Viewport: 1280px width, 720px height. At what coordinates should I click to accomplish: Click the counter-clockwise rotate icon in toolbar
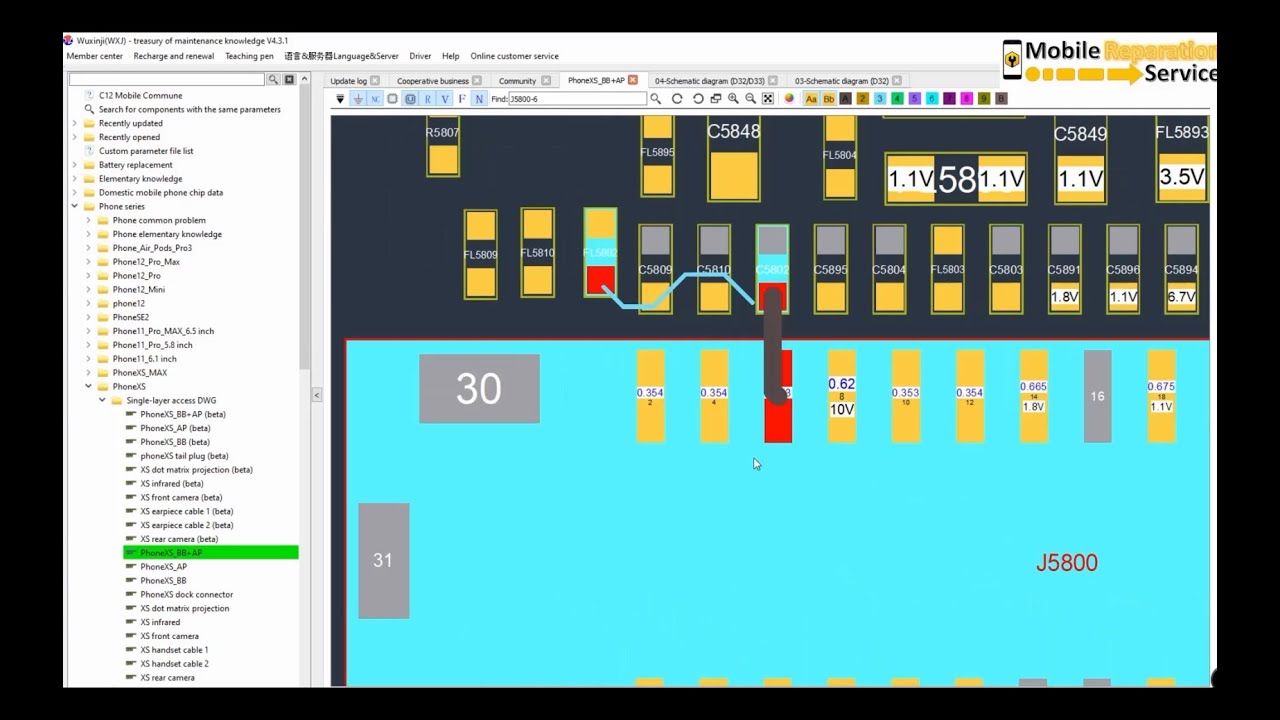698,99
